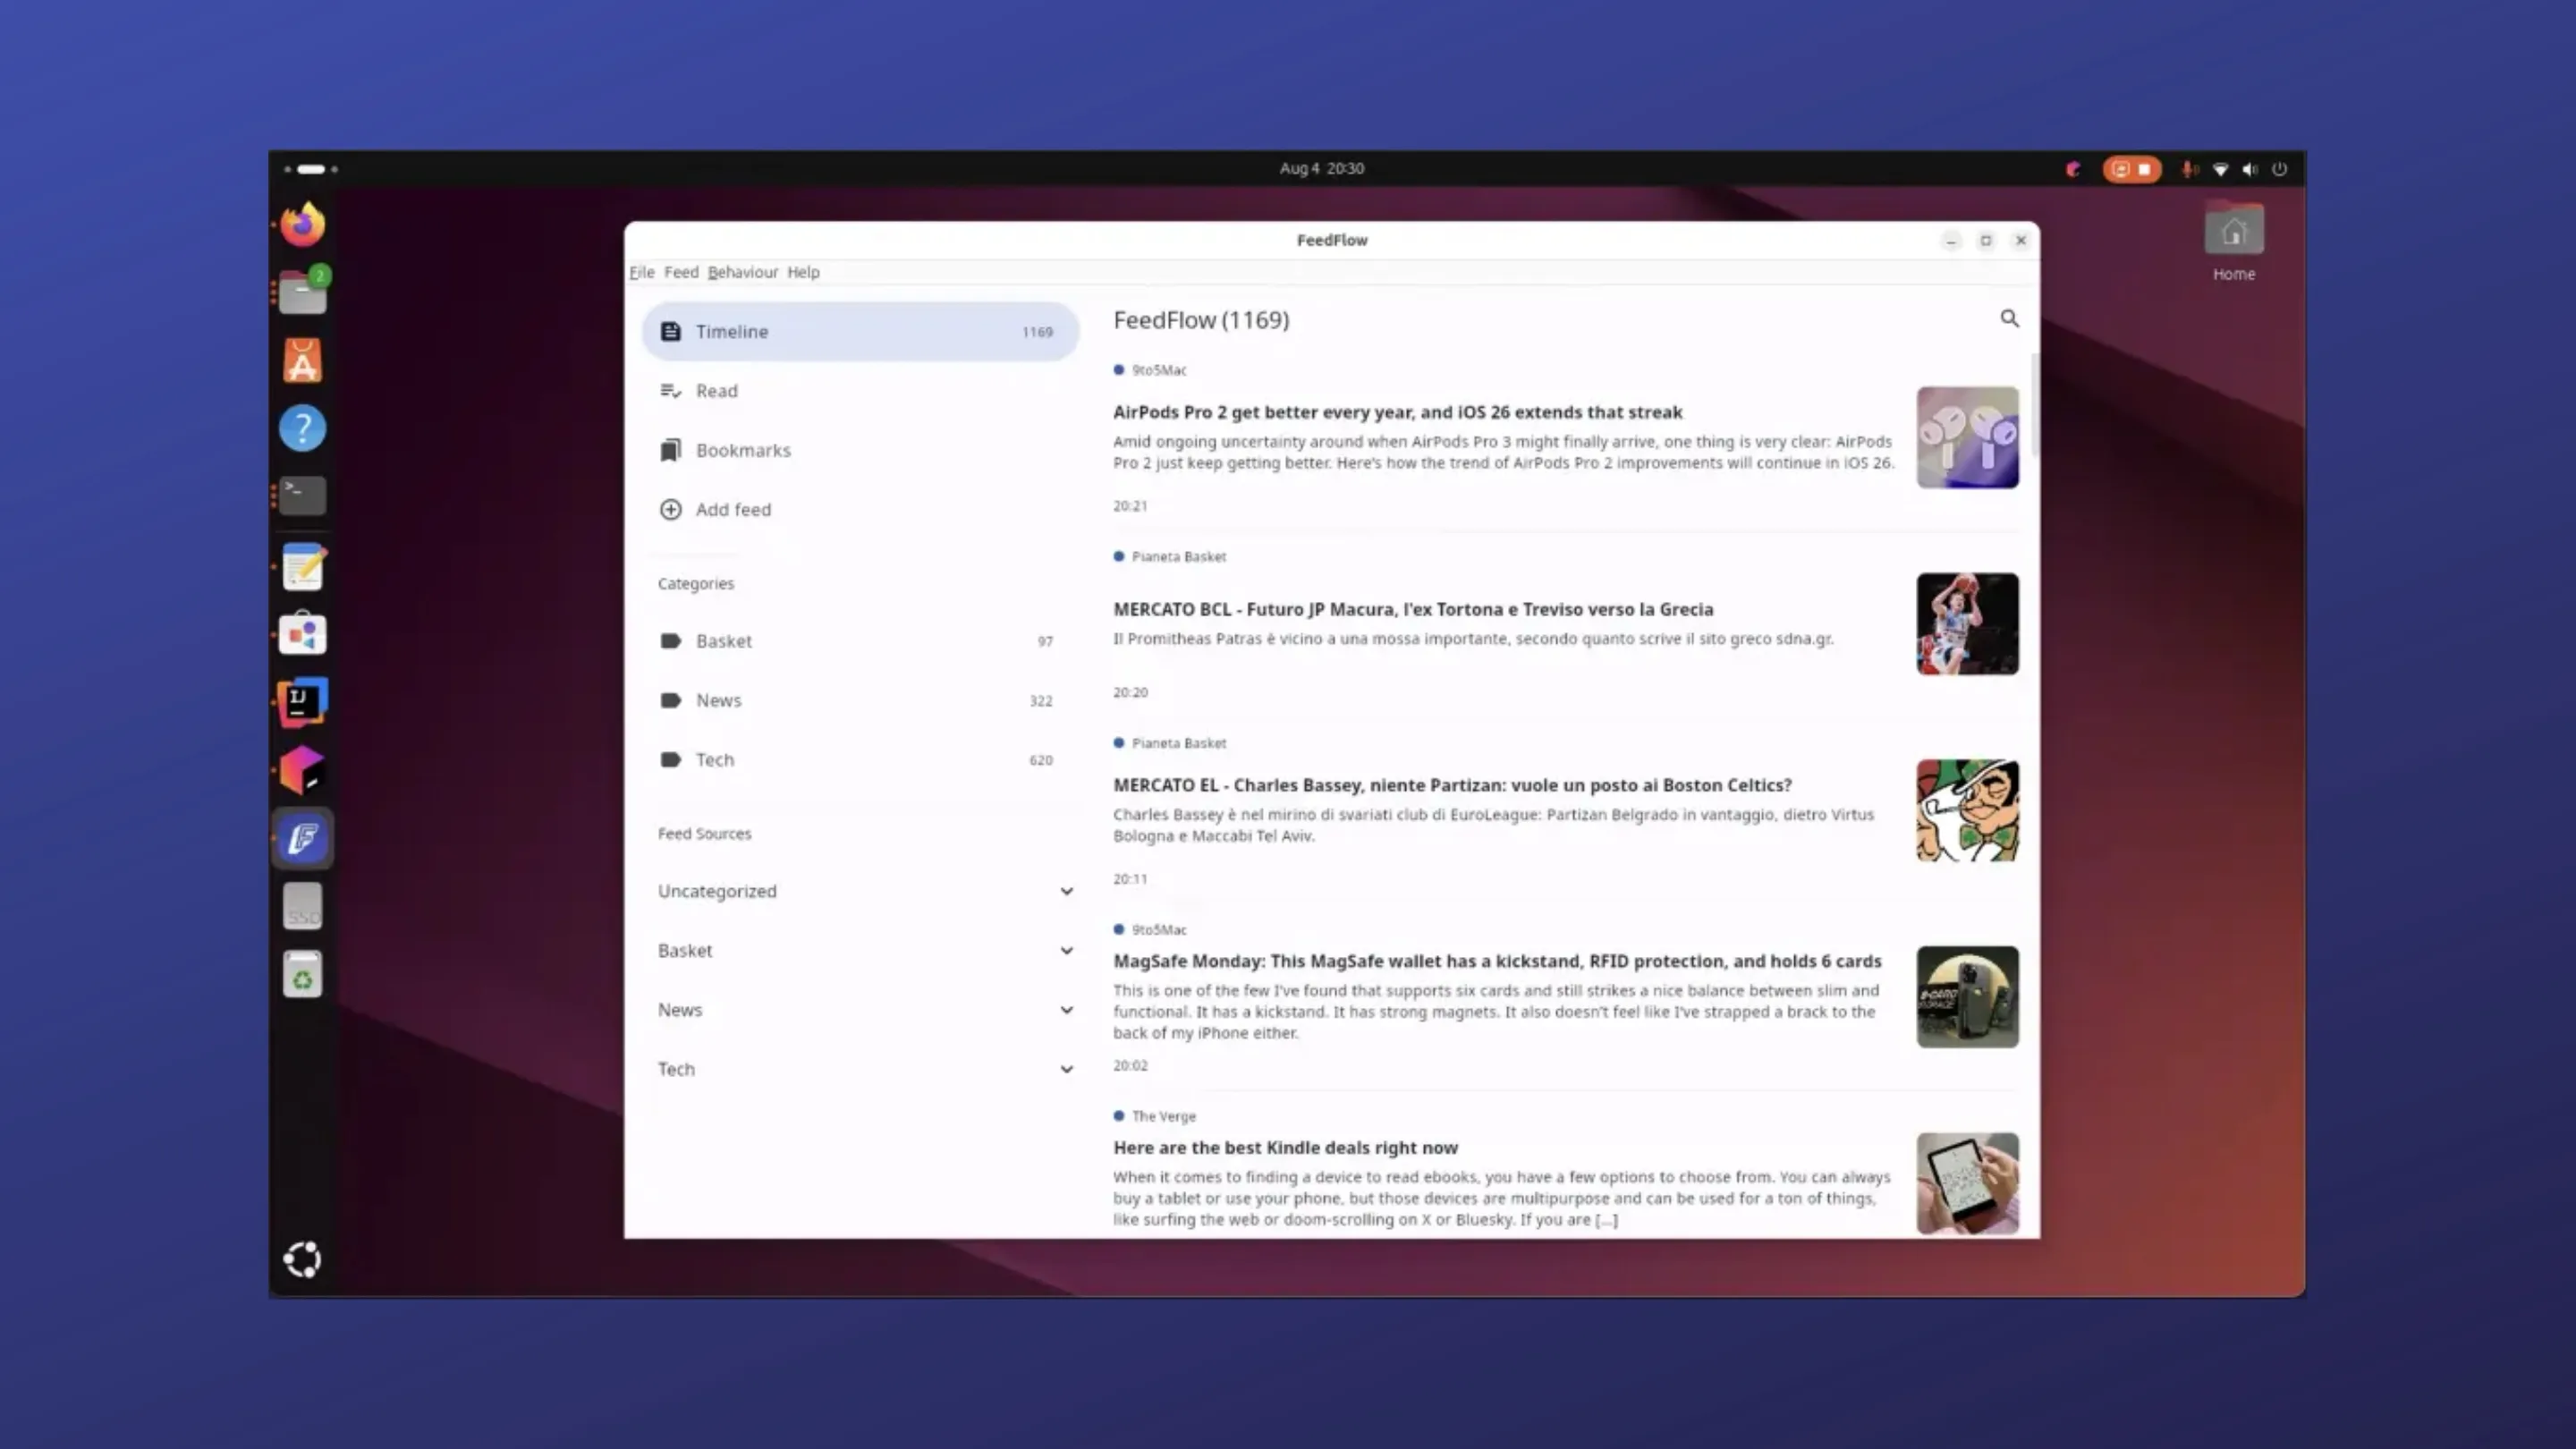Click the article list scrollbar
This screenshot has height=1449, width=2576.
[2034, 405]
